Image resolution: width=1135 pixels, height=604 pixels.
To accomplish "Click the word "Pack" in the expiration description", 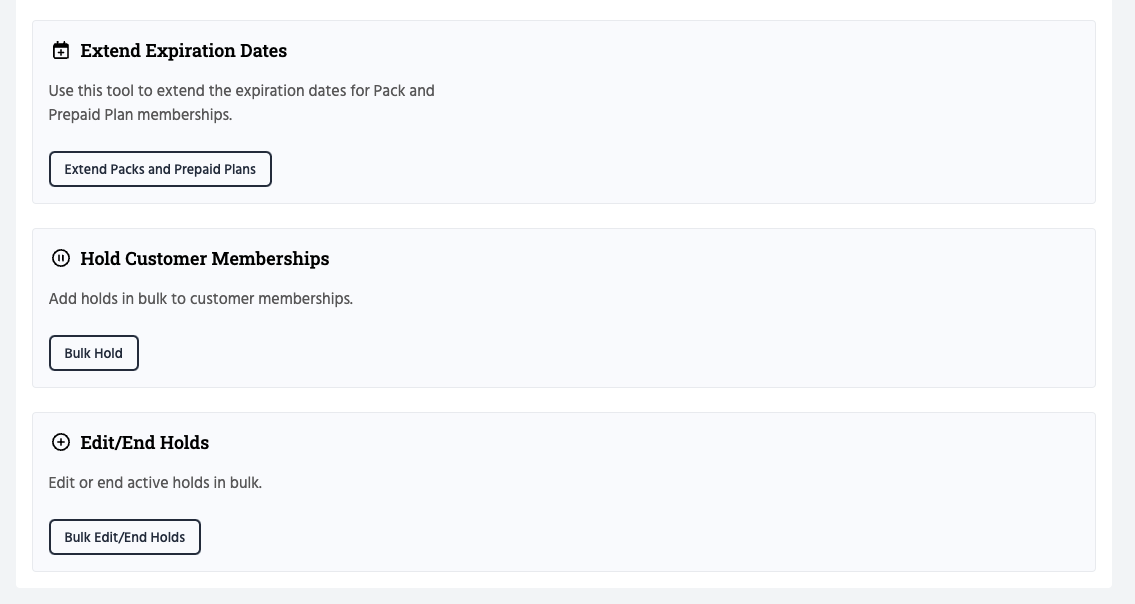I will click(x=389, y=91).
